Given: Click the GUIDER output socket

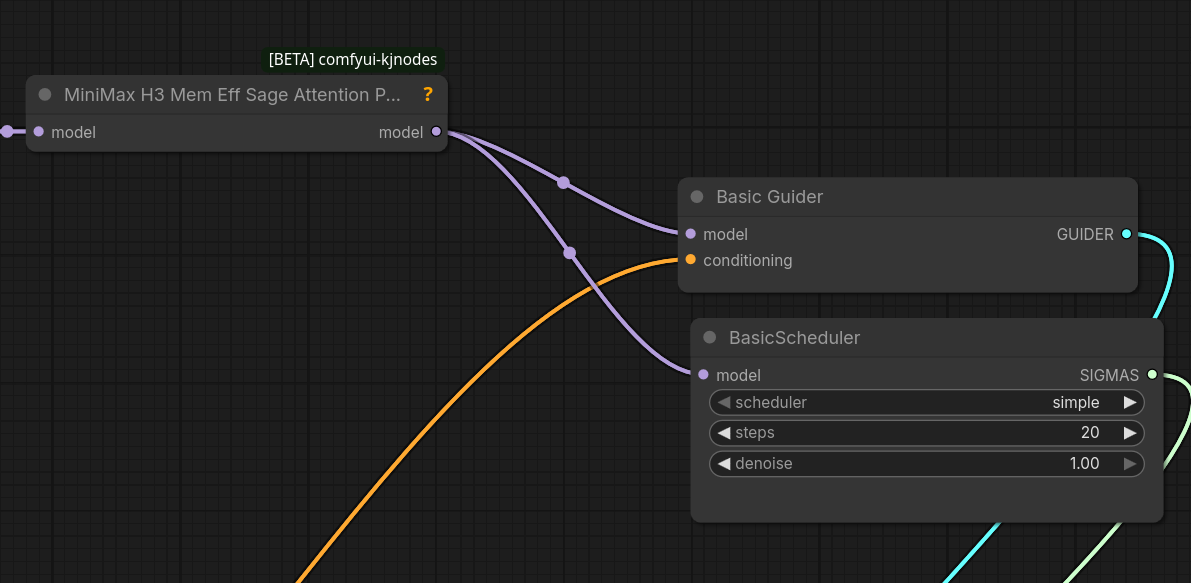Looking at the screenshot, I should tap(1126, 234).
